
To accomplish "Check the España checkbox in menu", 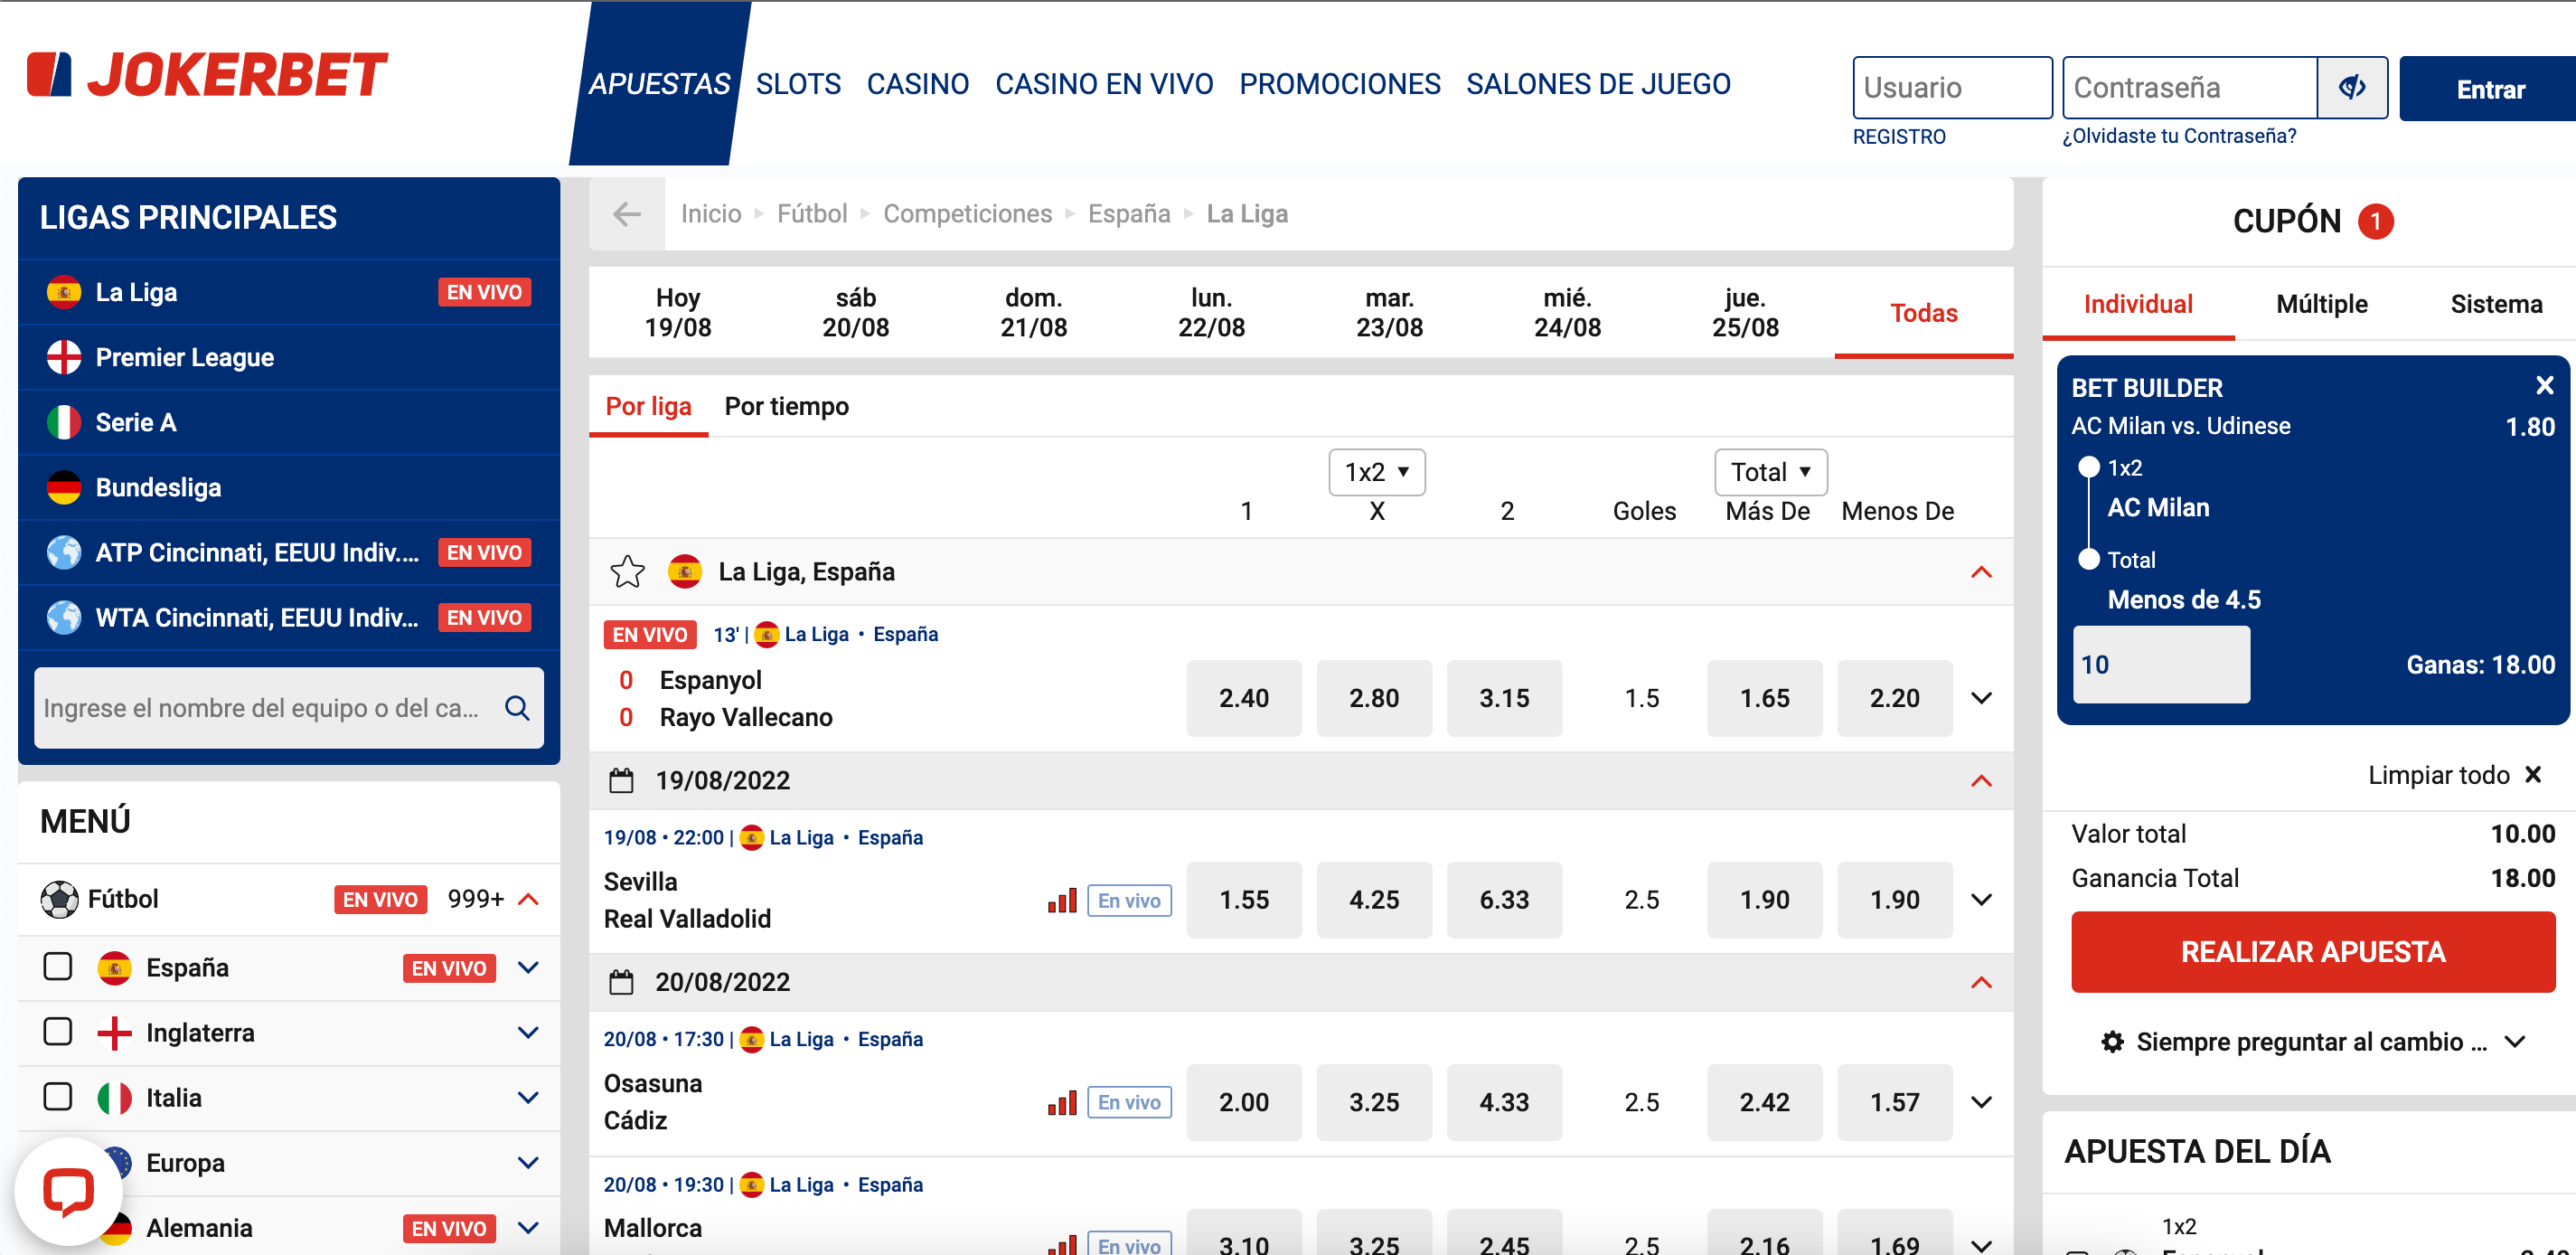I will pos(58,967).
